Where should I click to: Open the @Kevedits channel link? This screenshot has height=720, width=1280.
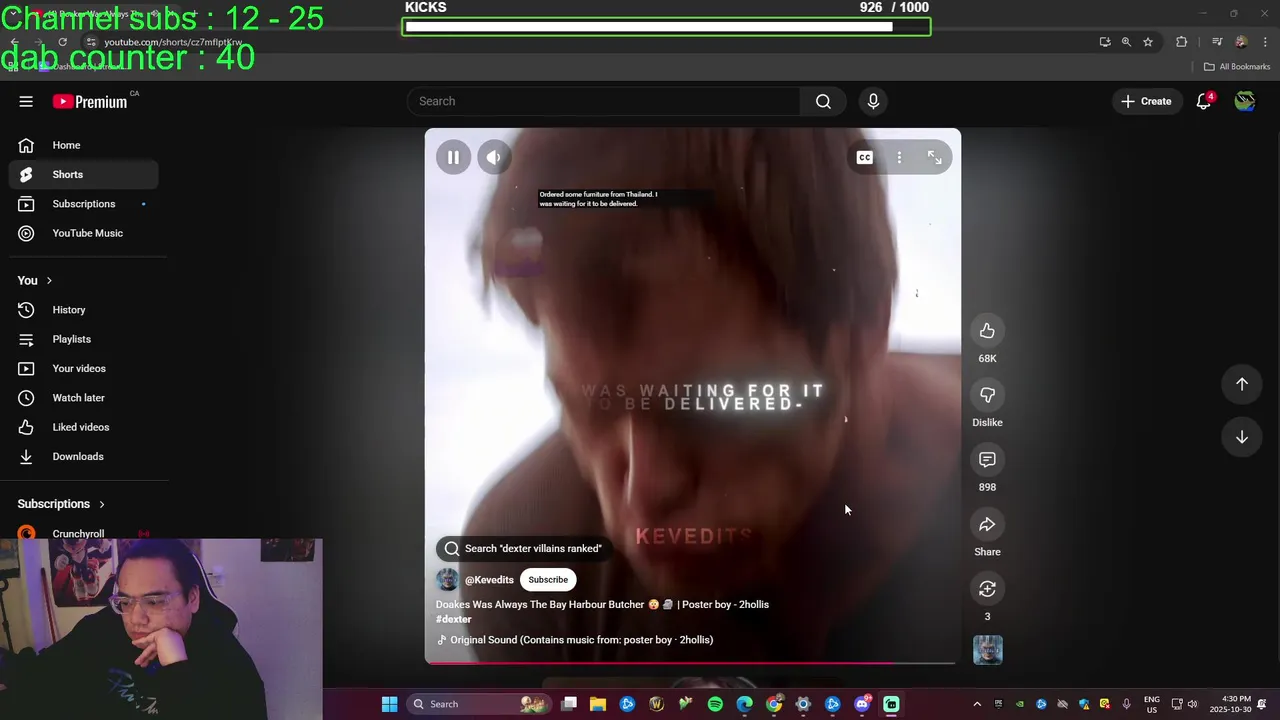(489, 580)
